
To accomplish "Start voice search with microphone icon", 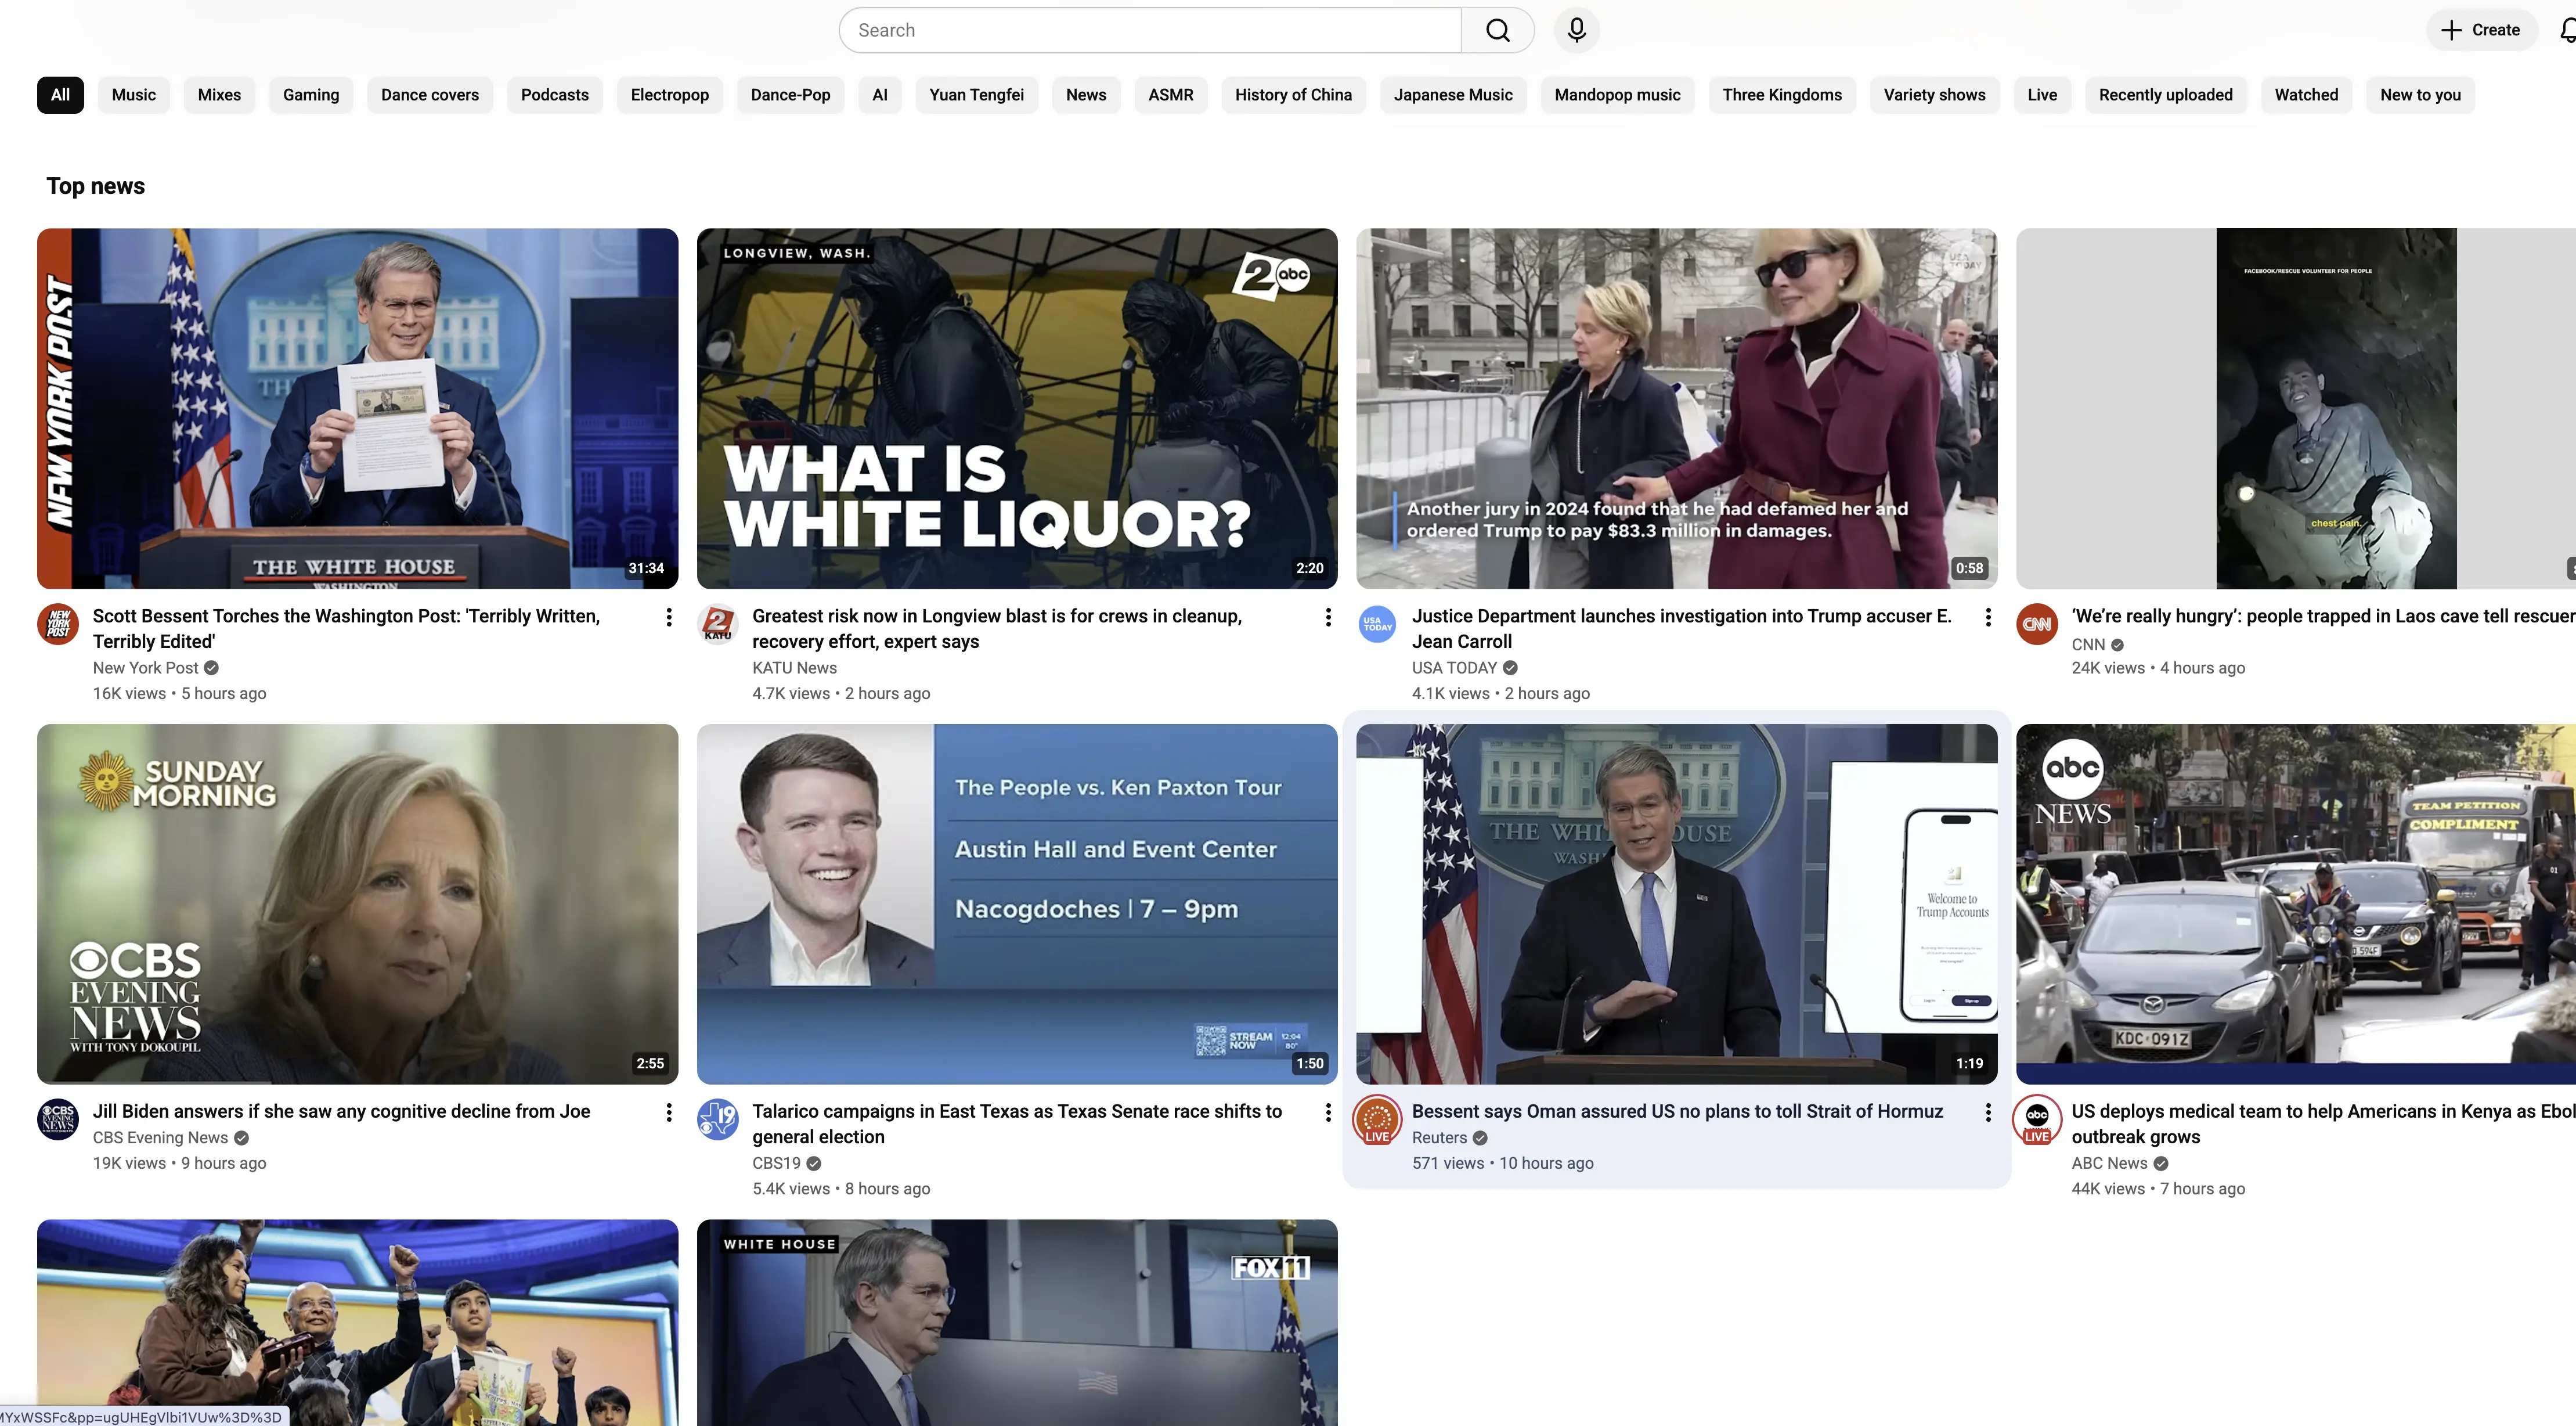I will click(1576, 30).
